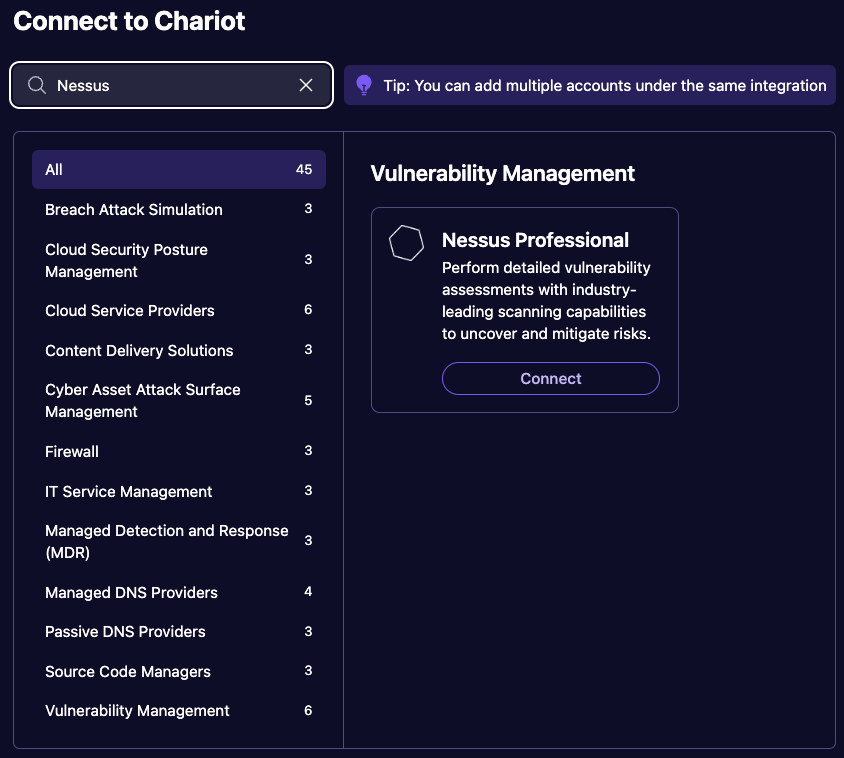Select Content Delivery Solutions category
Image resolution: width=844 pixels, height=758 pixels.
click(179, 350)
